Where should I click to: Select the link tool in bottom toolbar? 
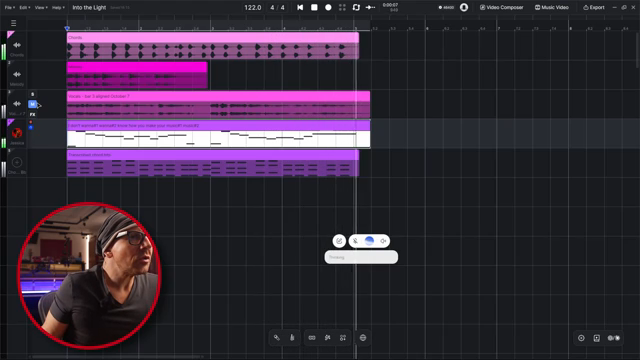coord(277,338)
